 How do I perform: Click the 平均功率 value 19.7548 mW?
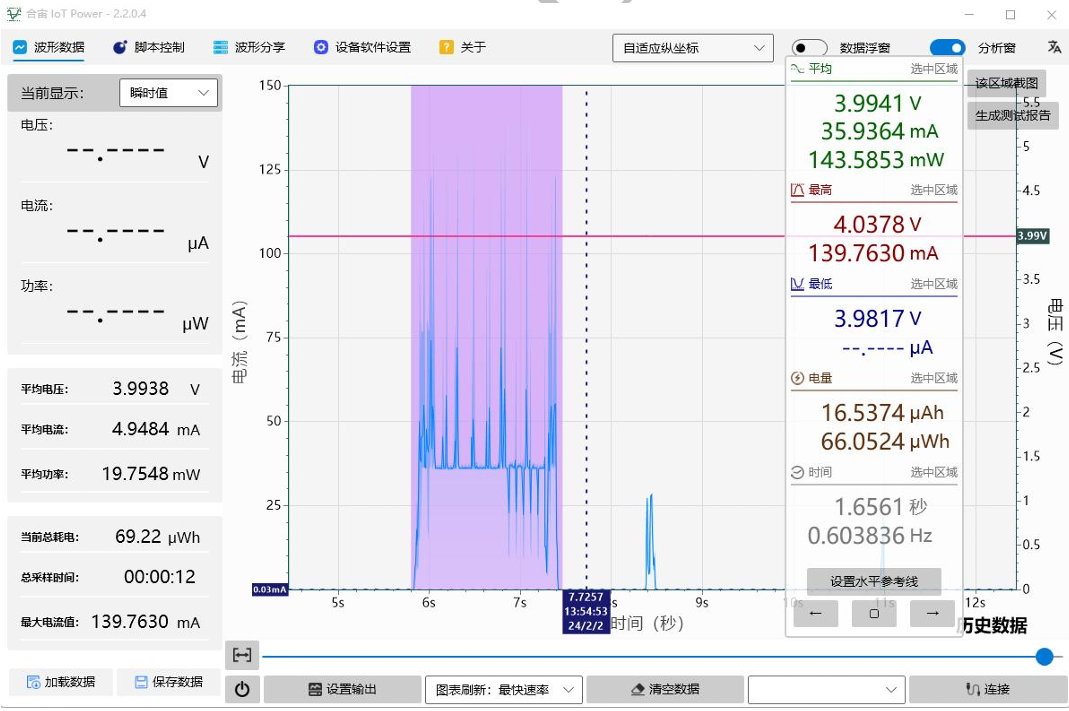pos(151,474)
